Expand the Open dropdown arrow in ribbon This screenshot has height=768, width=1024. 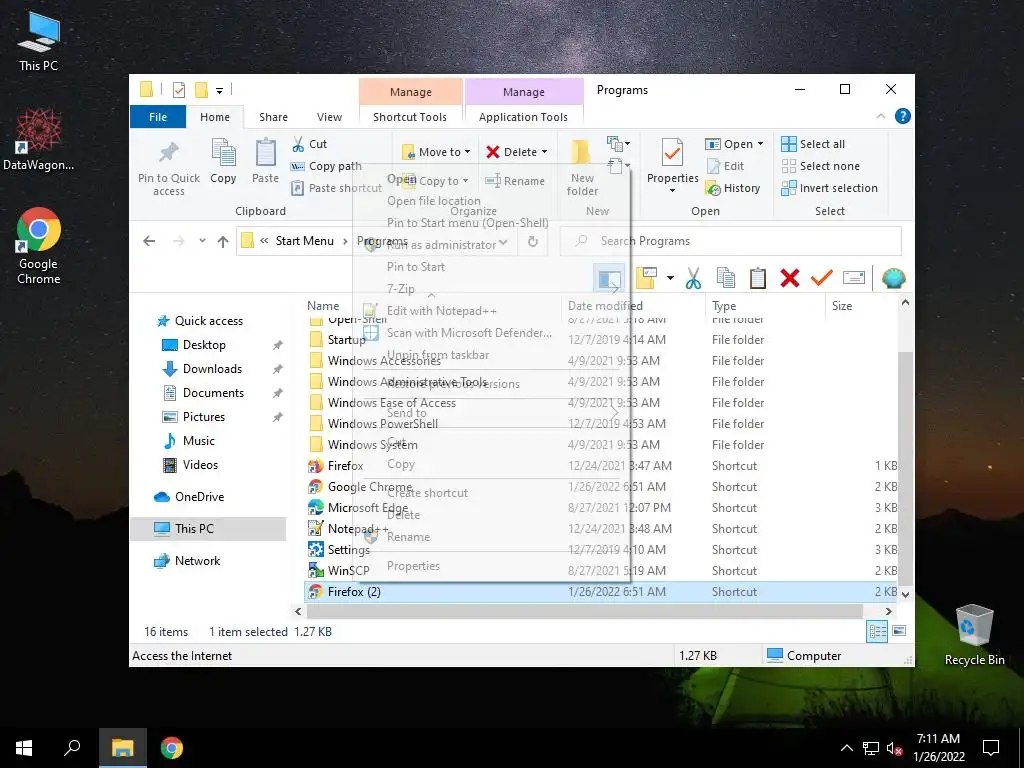(760, 144)
